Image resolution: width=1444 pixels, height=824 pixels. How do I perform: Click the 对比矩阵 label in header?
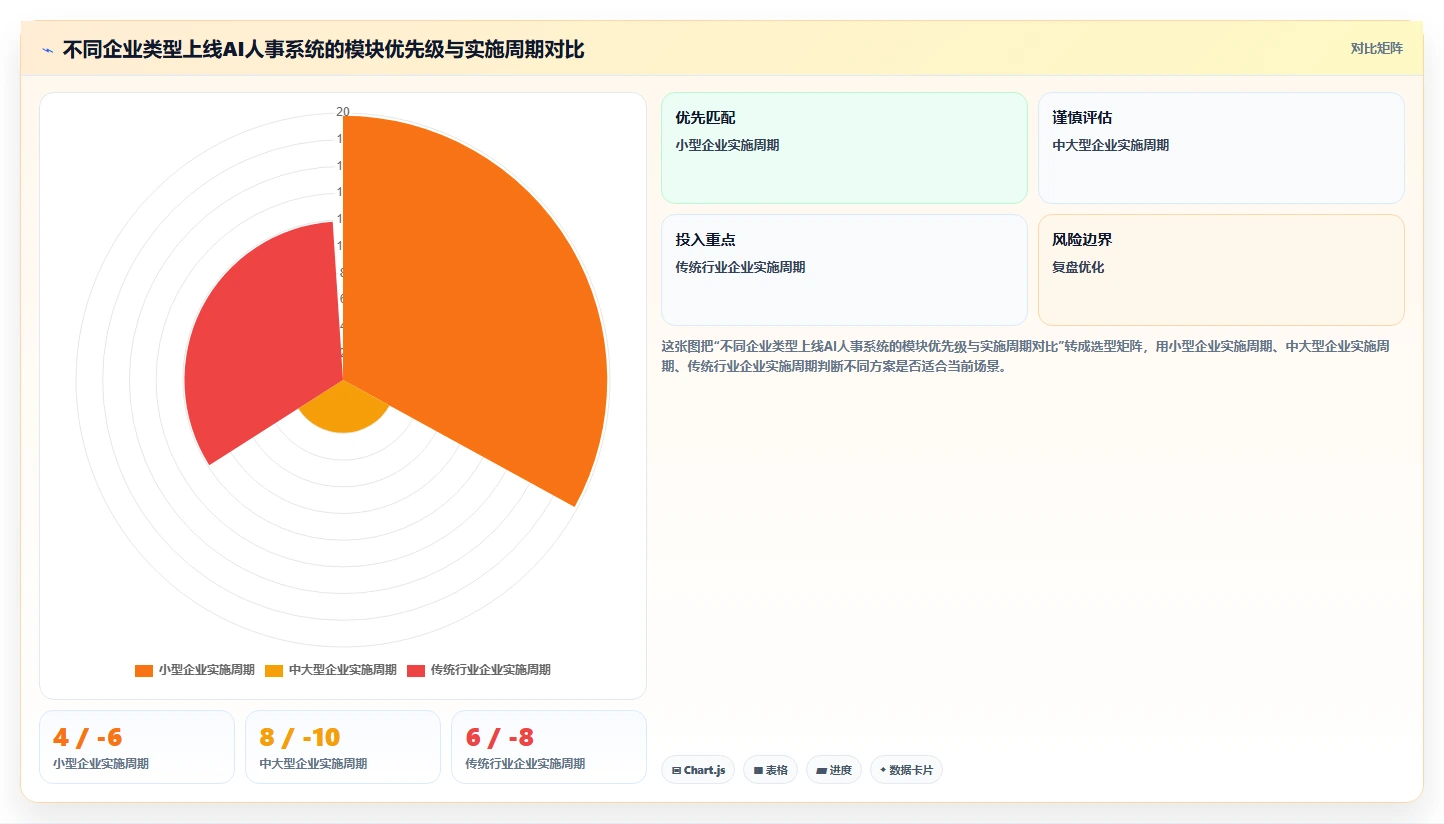1376,49
